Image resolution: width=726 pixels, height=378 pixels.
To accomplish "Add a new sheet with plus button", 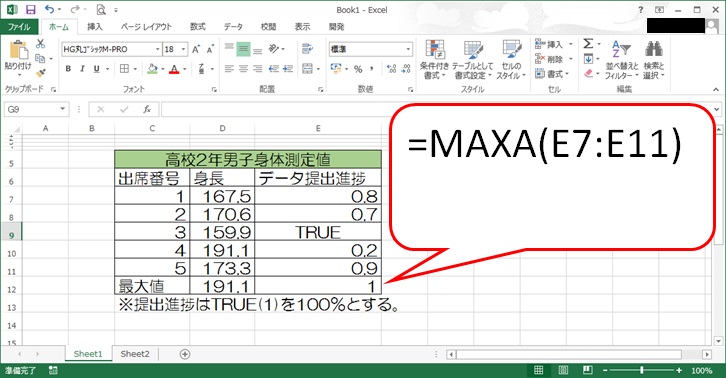I will tap(185, 354).
